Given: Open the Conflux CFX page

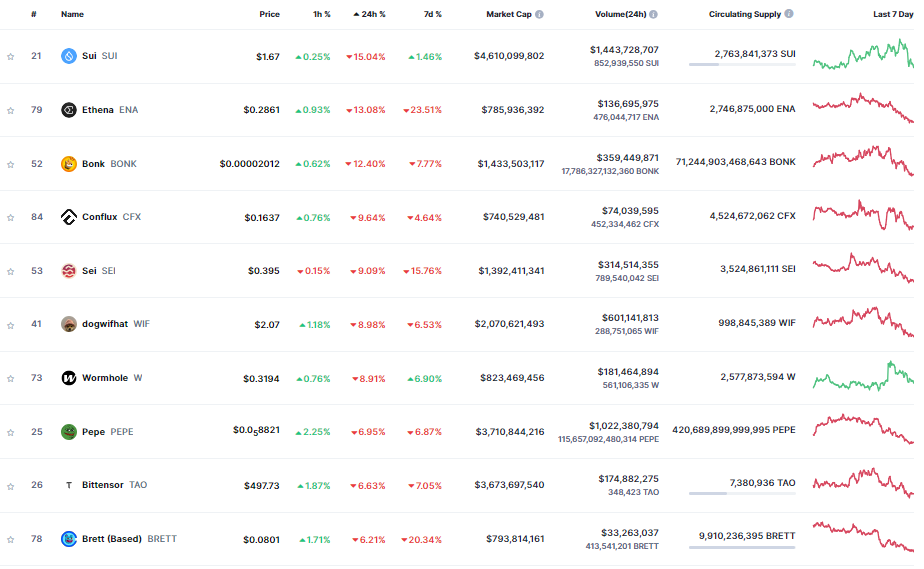Looking at the screenshot, I should 111,217.
